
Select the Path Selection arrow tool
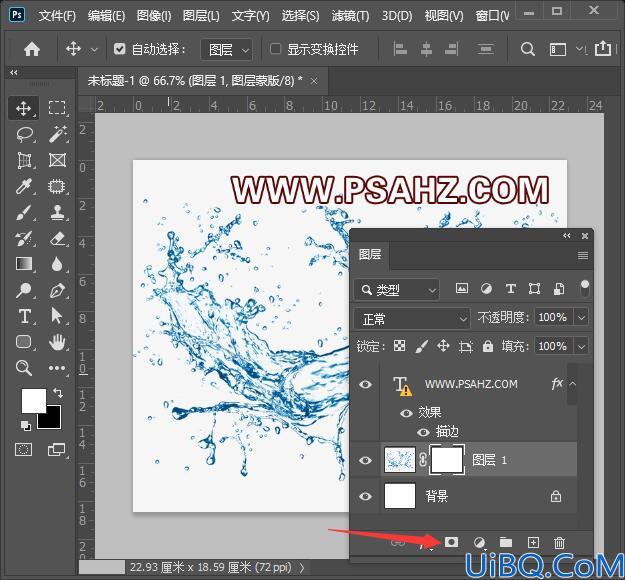point(57,316)
